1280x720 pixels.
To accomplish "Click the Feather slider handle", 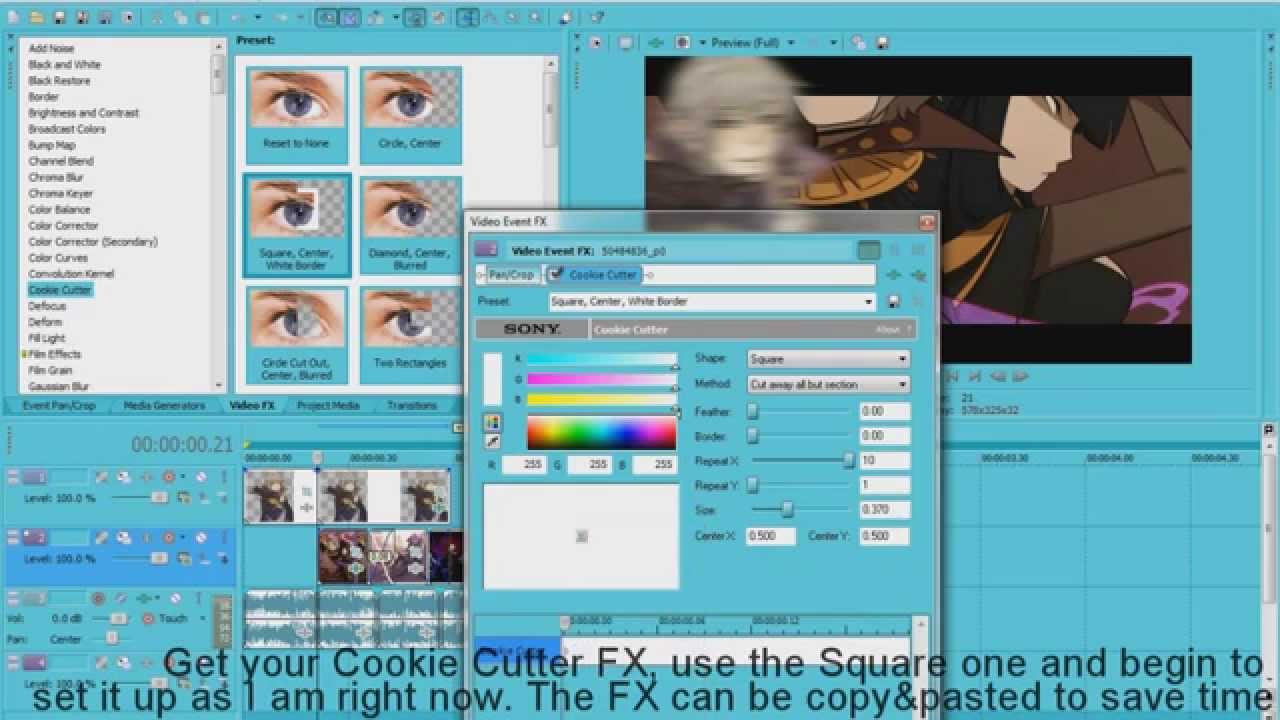I will point(753,411).
